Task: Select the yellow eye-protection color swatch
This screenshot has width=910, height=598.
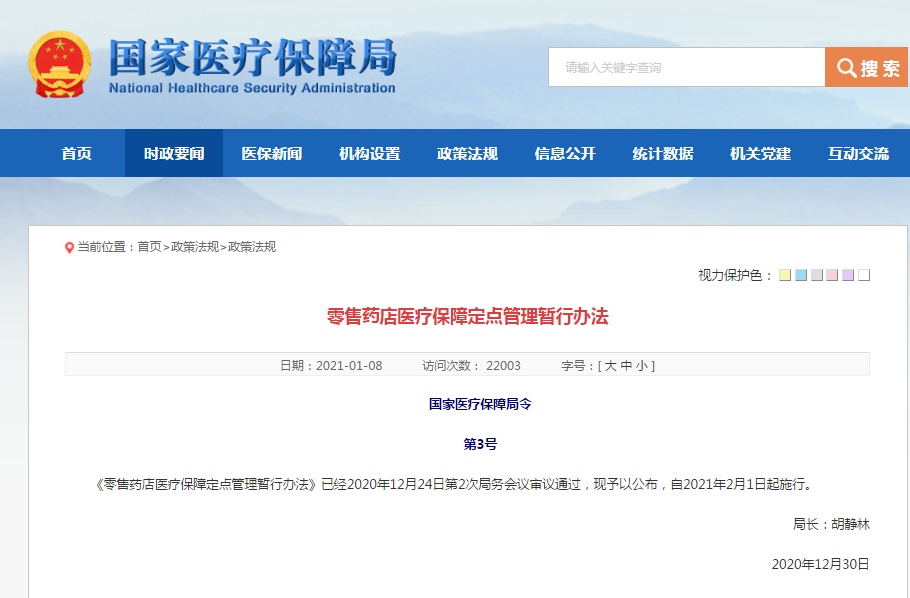Action: [785, 275]
